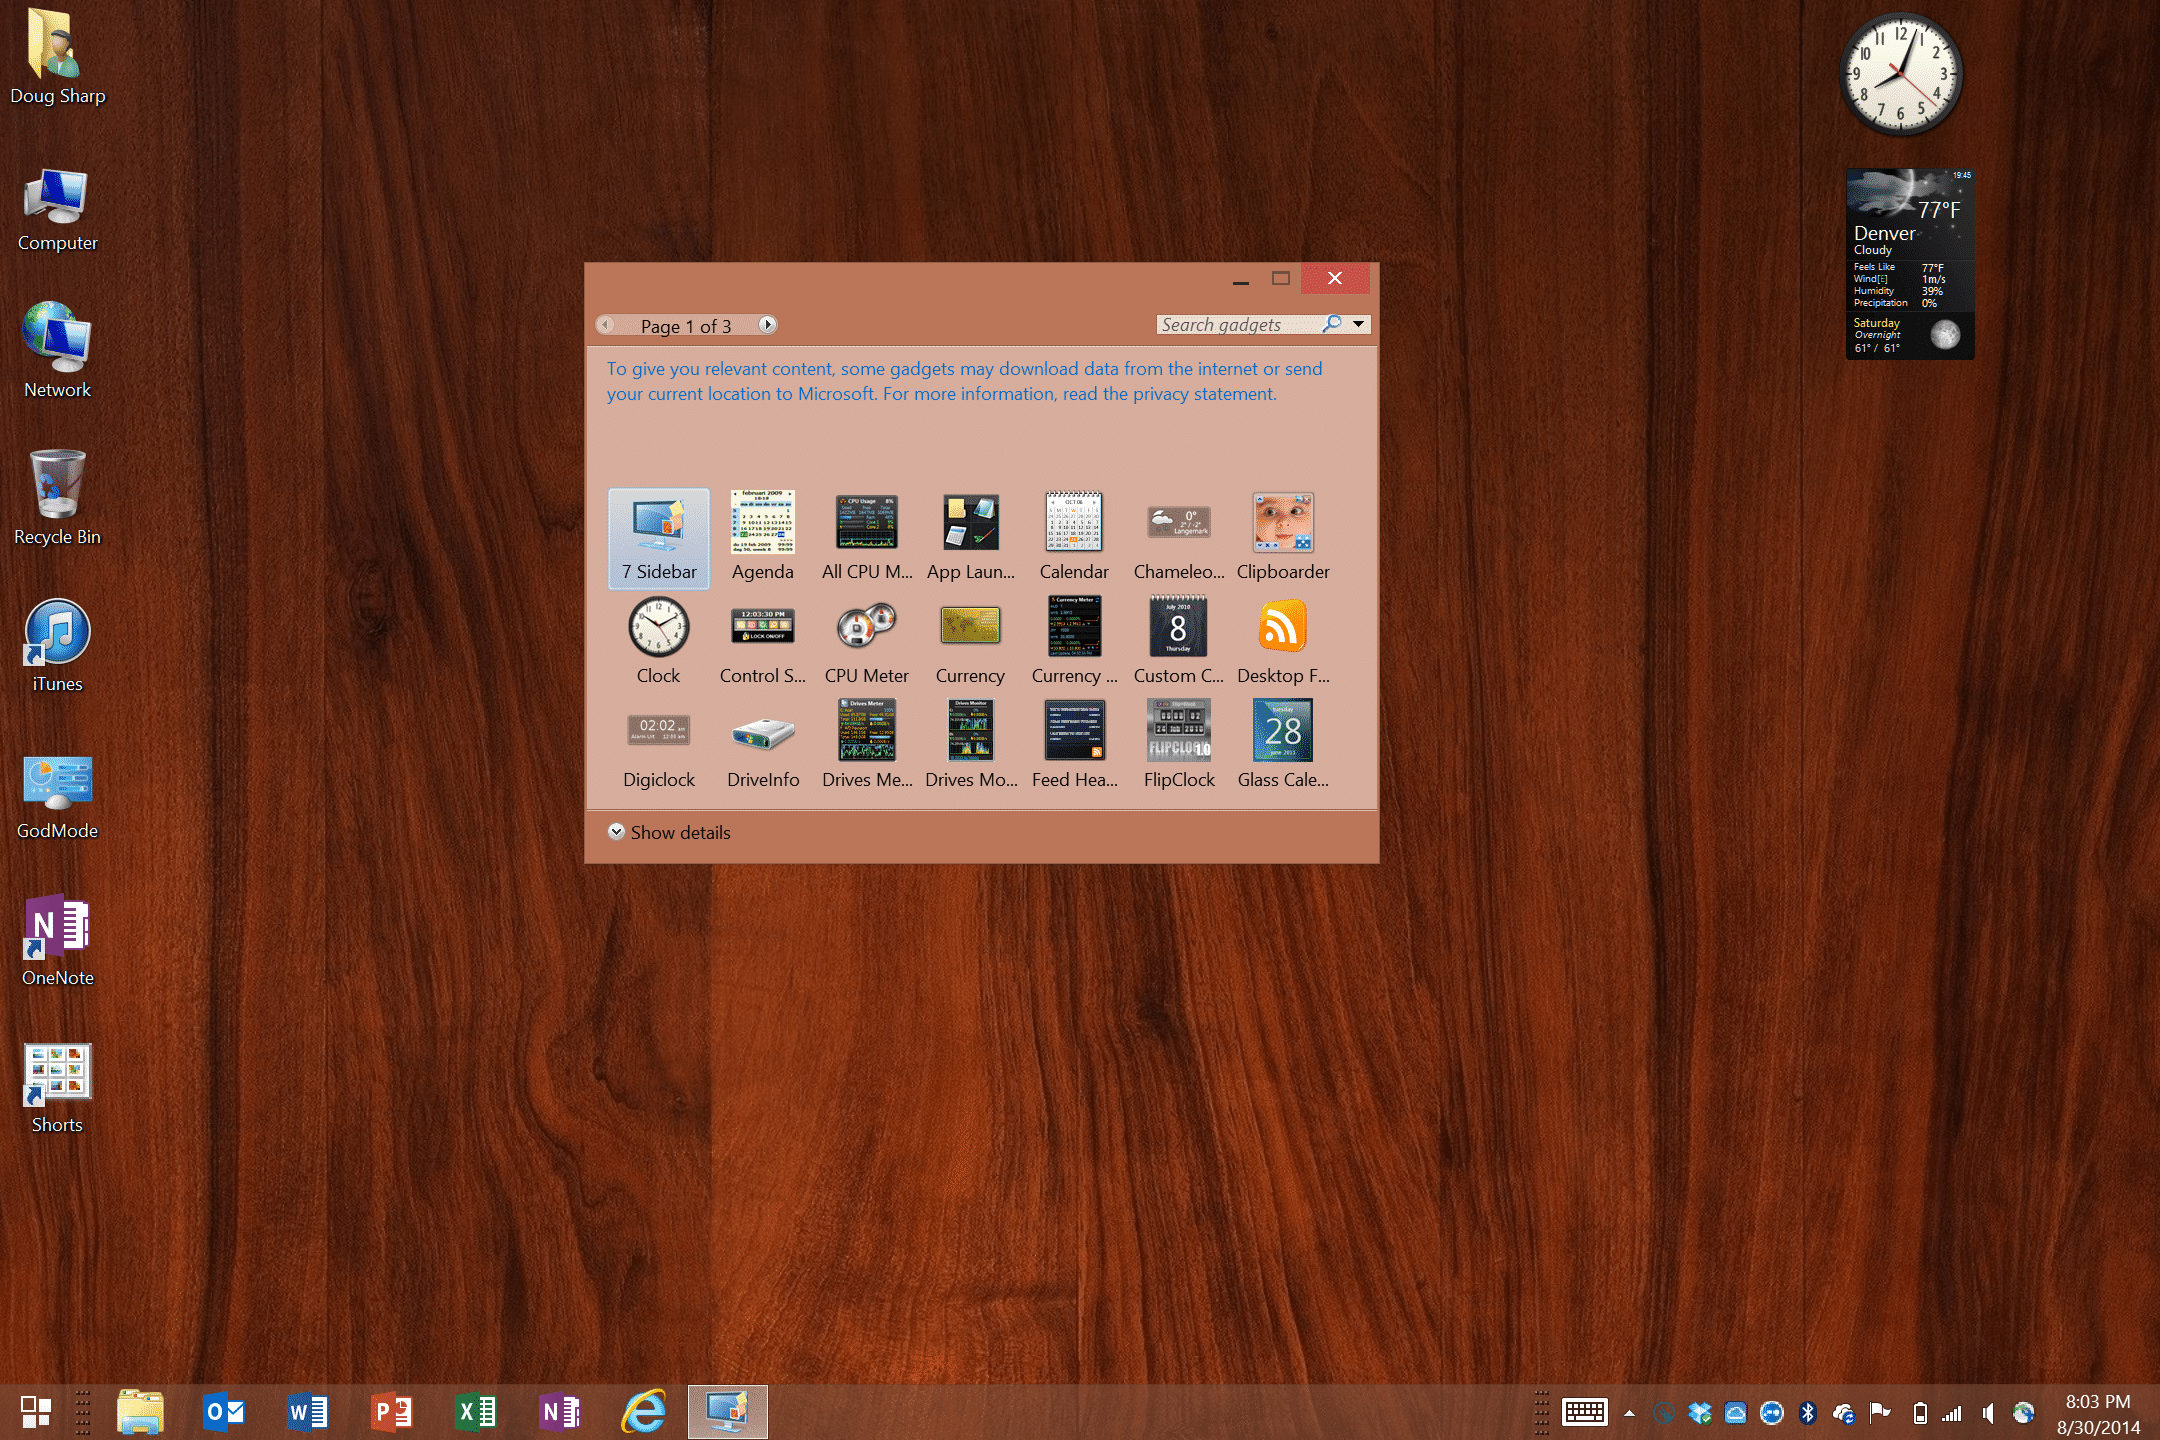Click the network signal tray icon
The image size is (2160, 1440).
[x=1952, y=1412]
